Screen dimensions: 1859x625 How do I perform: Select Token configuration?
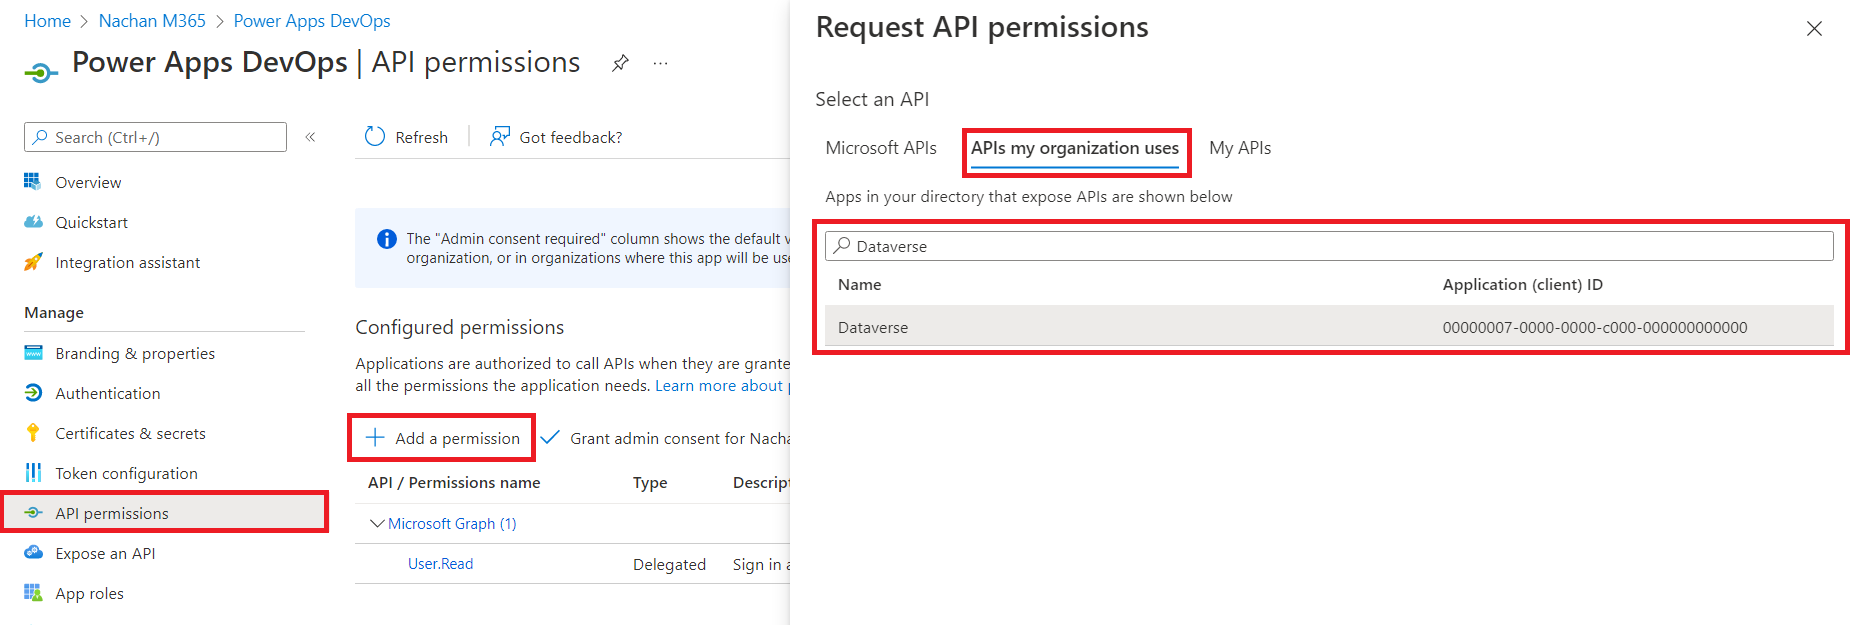[126, 473]
